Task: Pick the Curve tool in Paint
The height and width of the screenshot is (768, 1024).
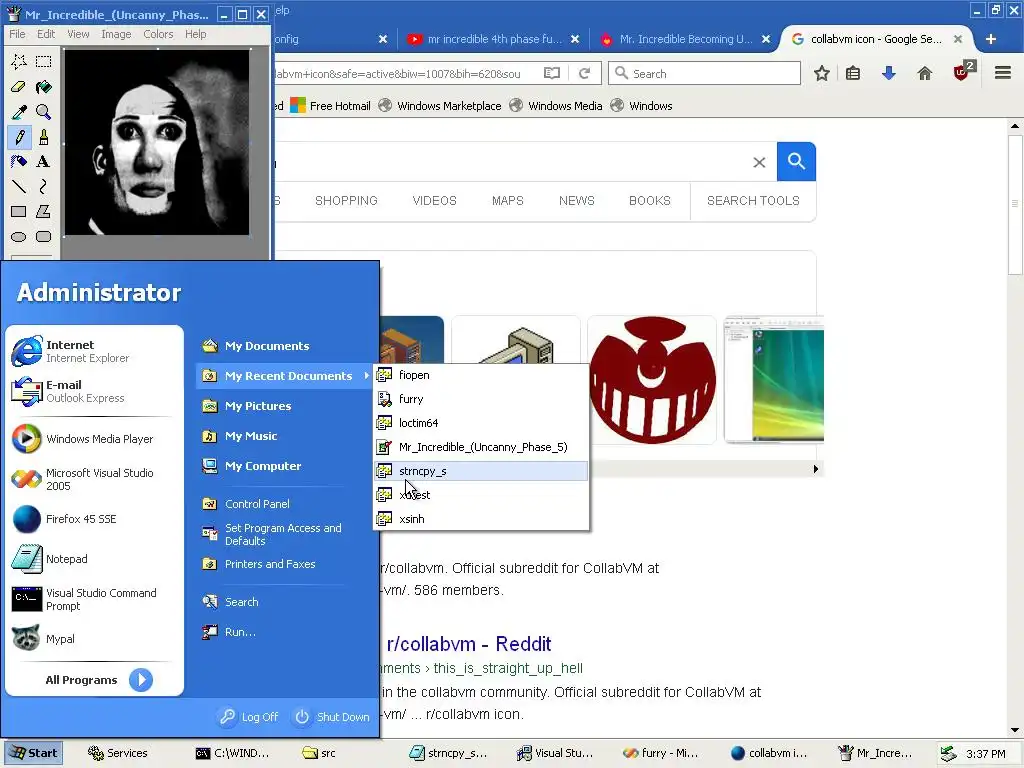Action: point(44,187)
